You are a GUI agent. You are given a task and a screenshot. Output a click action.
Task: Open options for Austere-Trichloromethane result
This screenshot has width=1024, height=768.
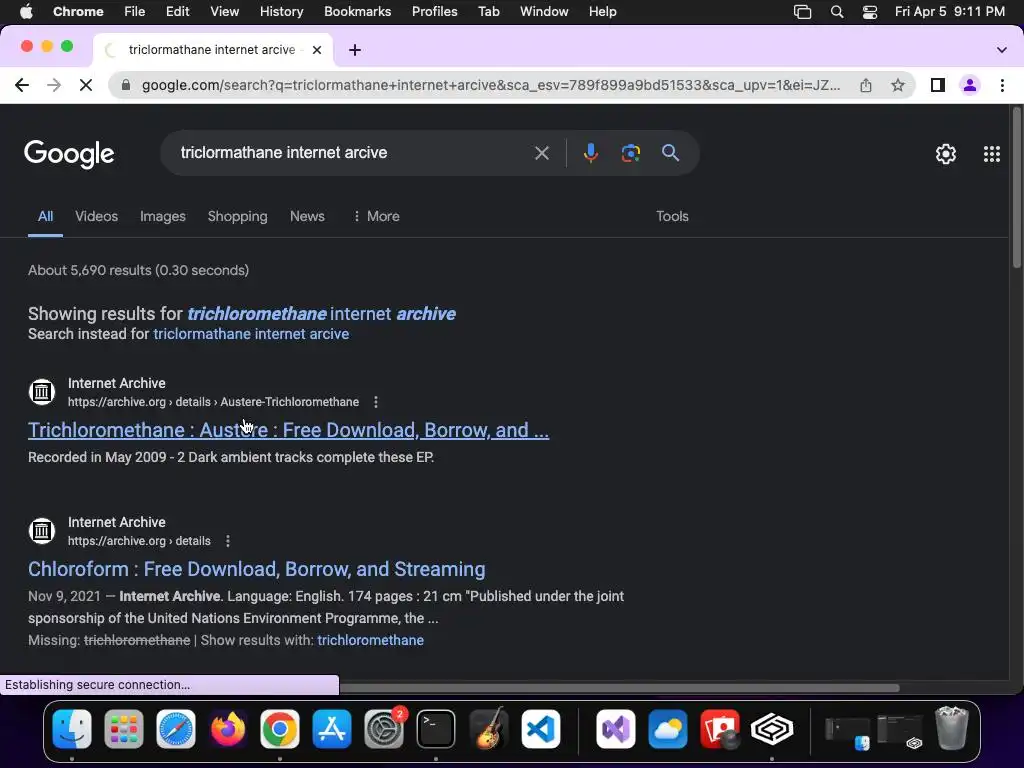[376, 402]
